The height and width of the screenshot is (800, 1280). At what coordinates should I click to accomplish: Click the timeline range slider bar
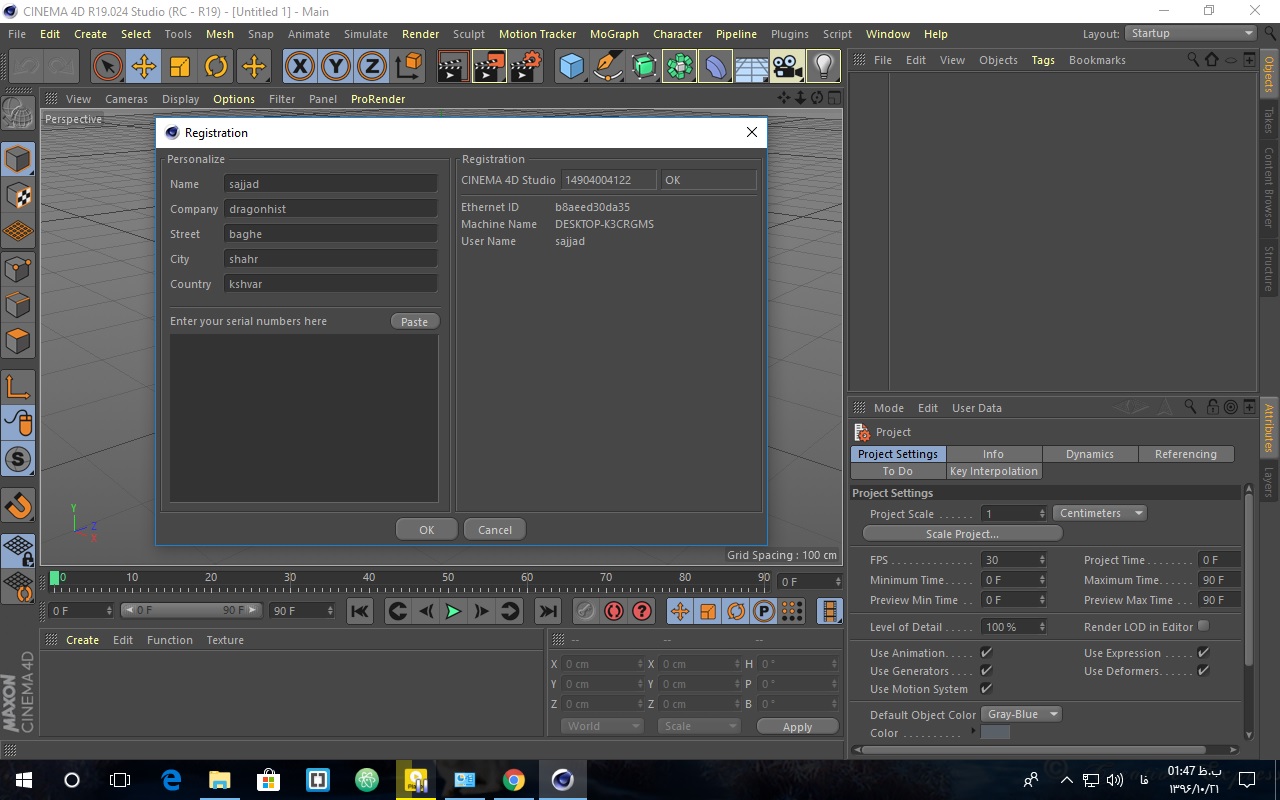click(191, 610)
